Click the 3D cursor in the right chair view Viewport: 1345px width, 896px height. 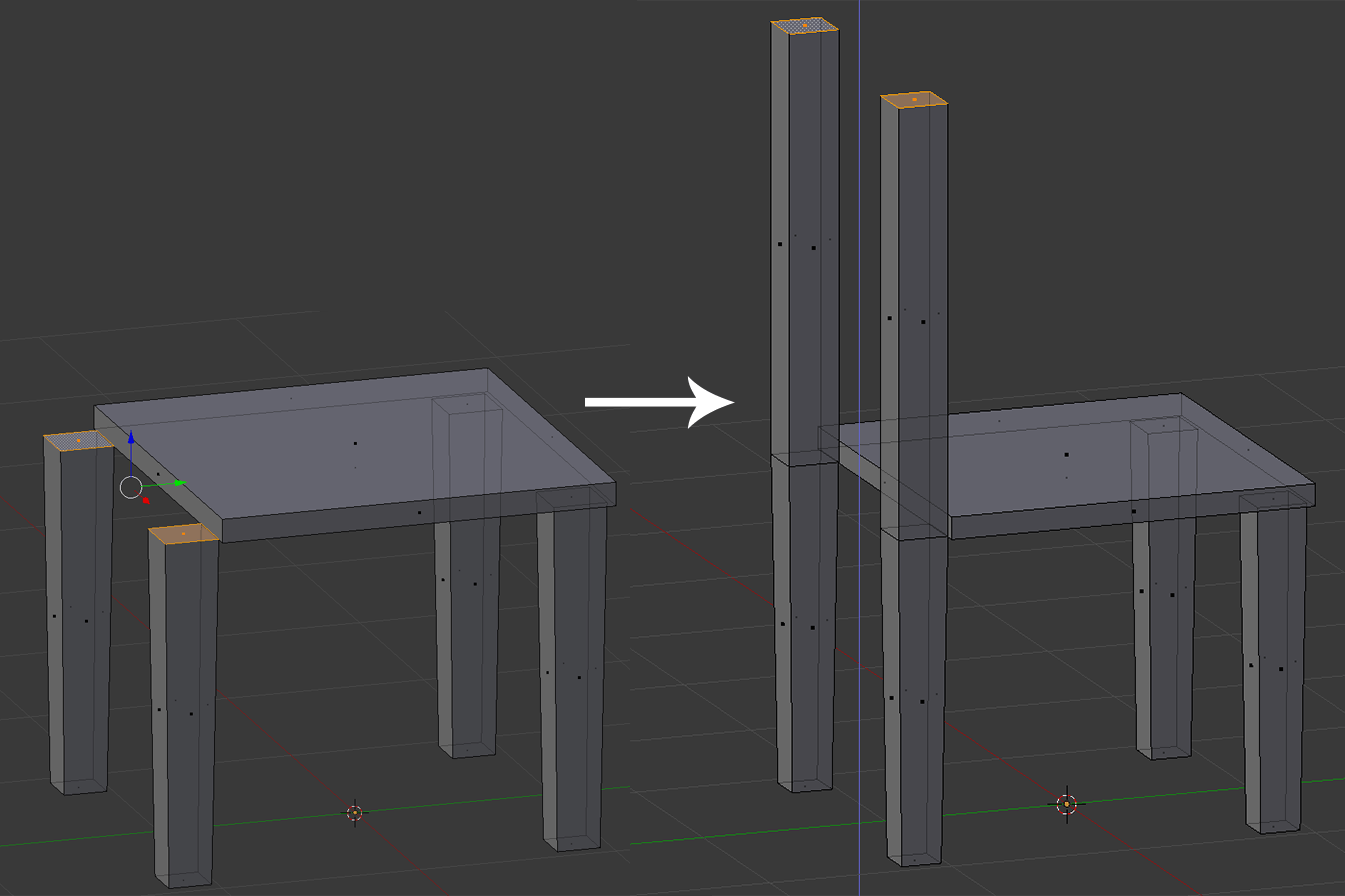coord(1067,803)
